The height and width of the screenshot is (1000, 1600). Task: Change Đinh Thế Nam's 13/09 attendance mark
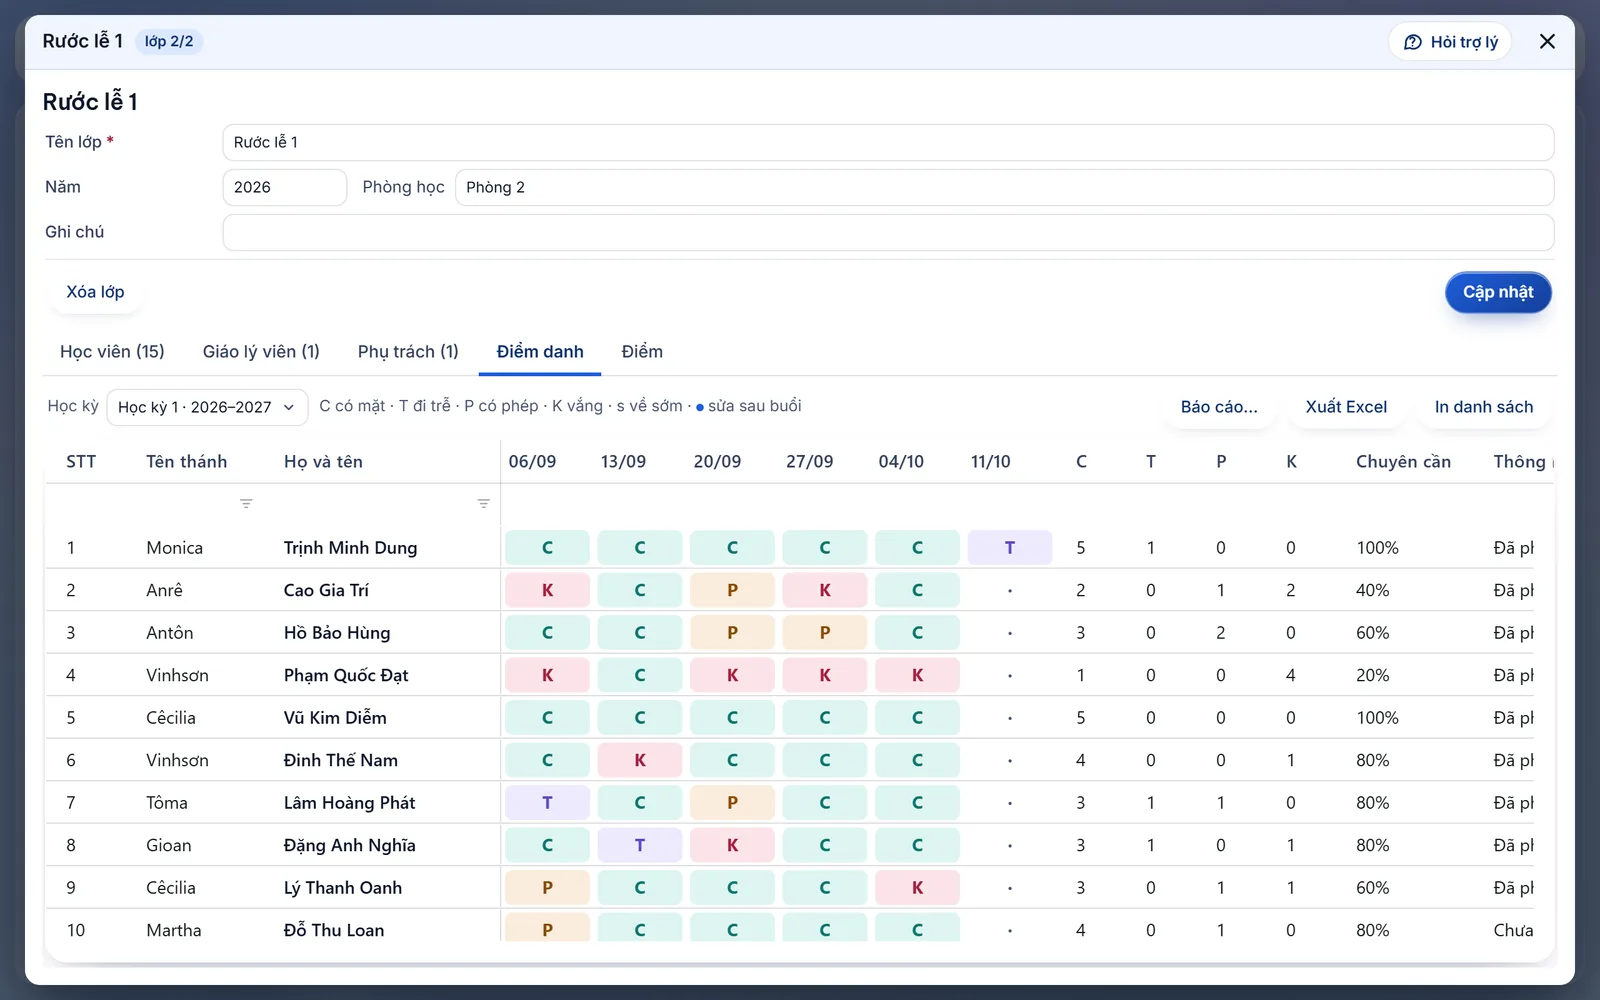(640, 760)
